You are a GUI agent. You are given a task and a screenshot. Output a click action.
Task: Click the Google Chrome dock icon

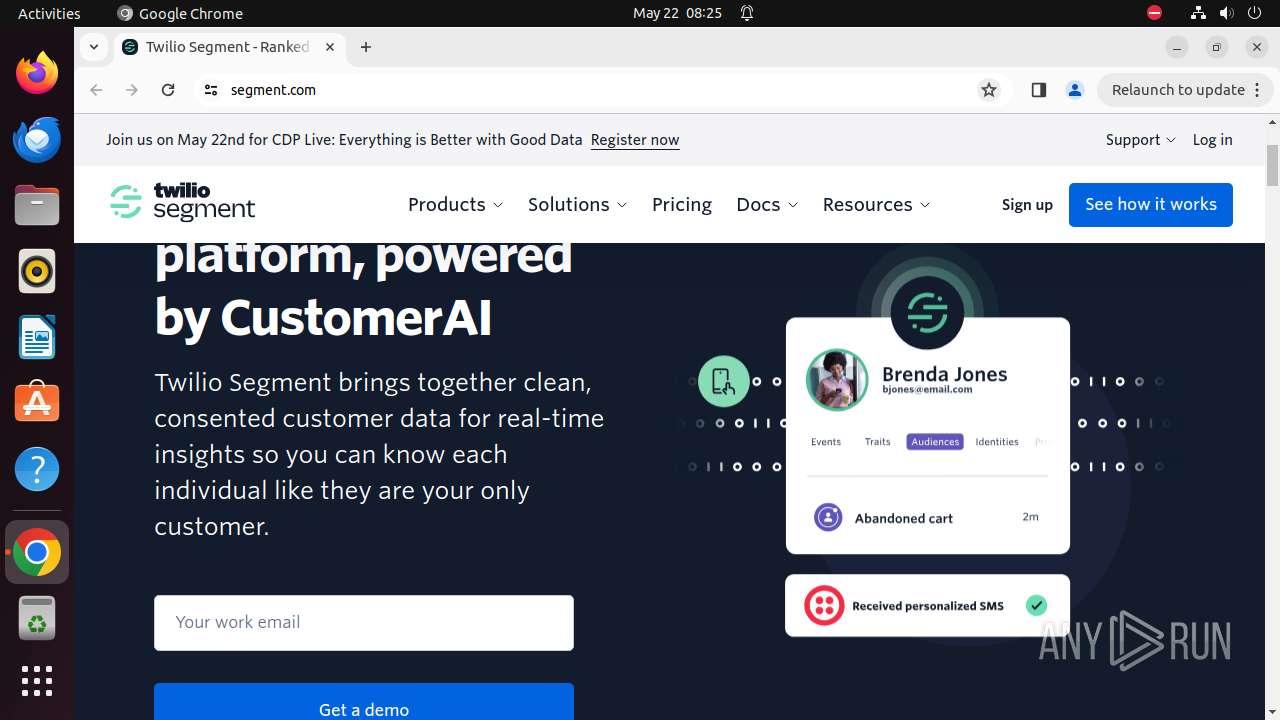[37, 553]
